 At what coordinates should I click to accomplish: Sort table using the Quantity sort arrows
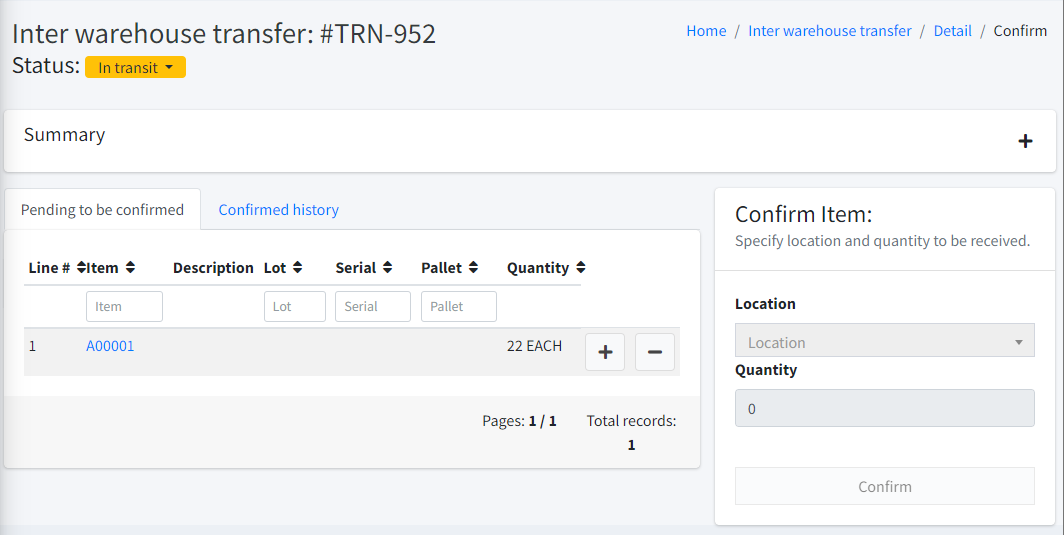[x=581, y=268]
